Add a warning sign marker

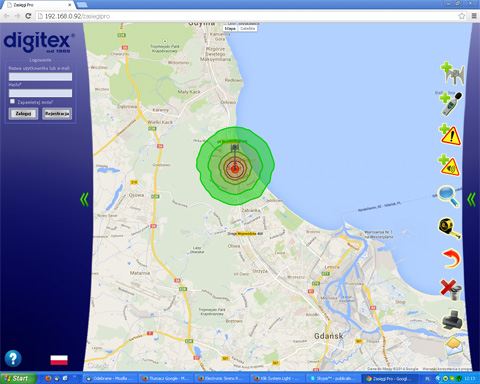[450, 135]
